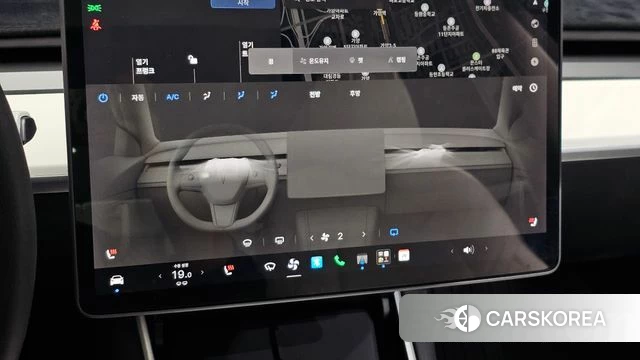Open vehicle controls car icon
This screenshot has width=640, height=360.
pyautogui.click(x=117, y=280)
